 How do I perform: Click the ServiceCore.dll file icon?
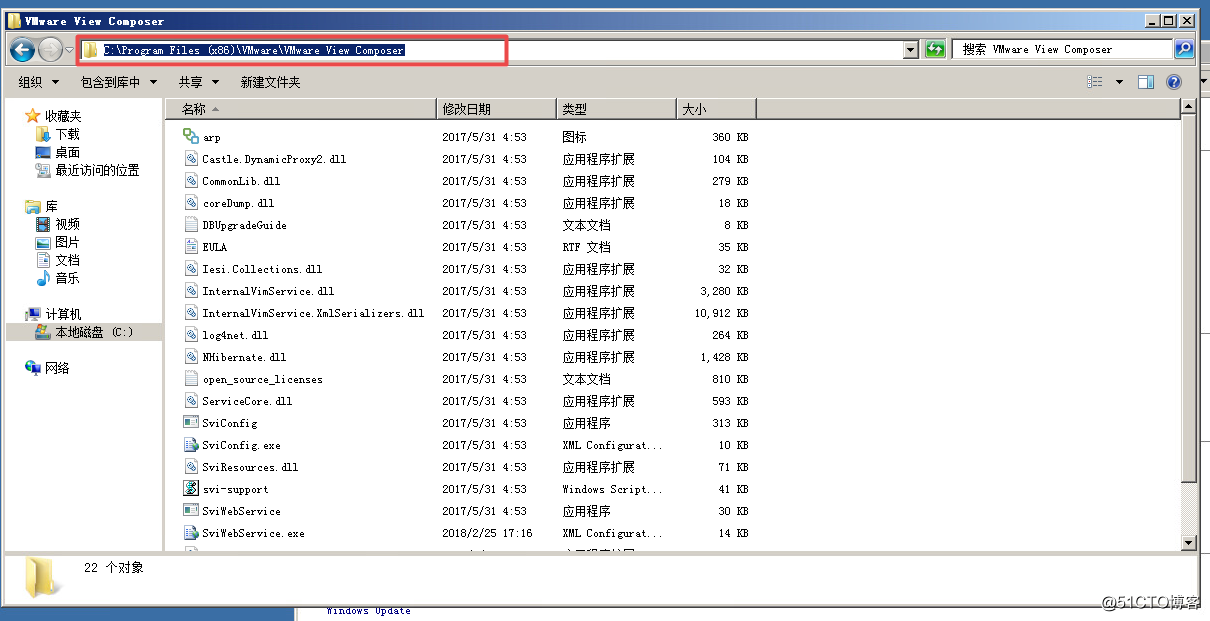click(191, 401)
